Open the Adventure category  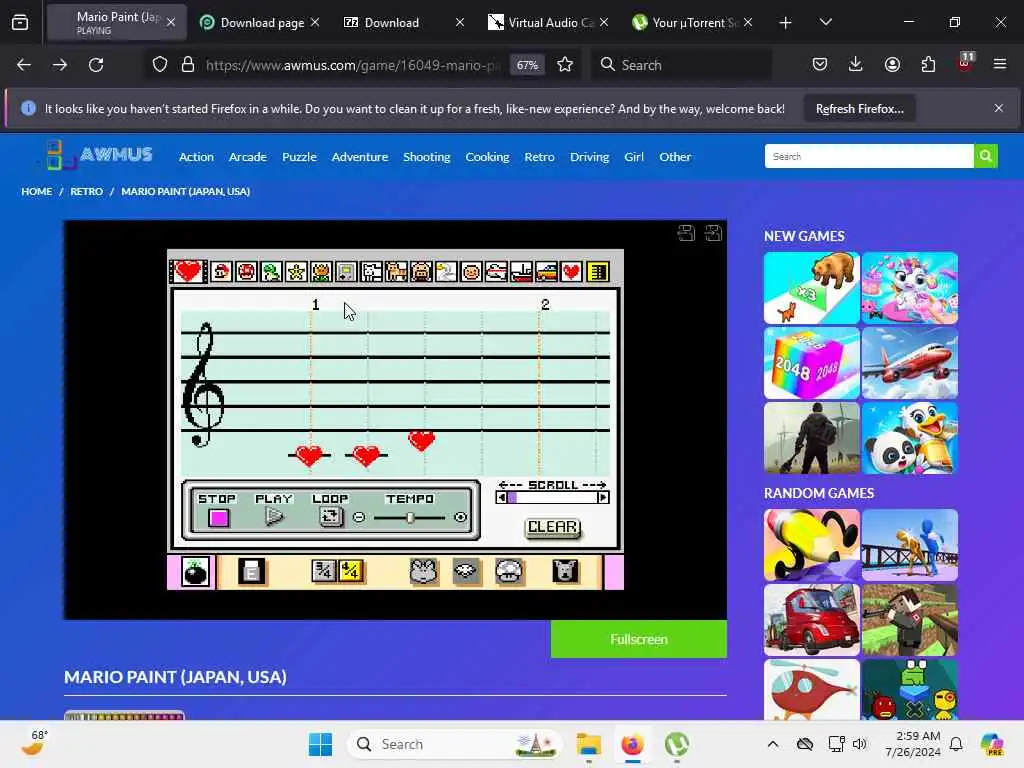pos(360,157)
